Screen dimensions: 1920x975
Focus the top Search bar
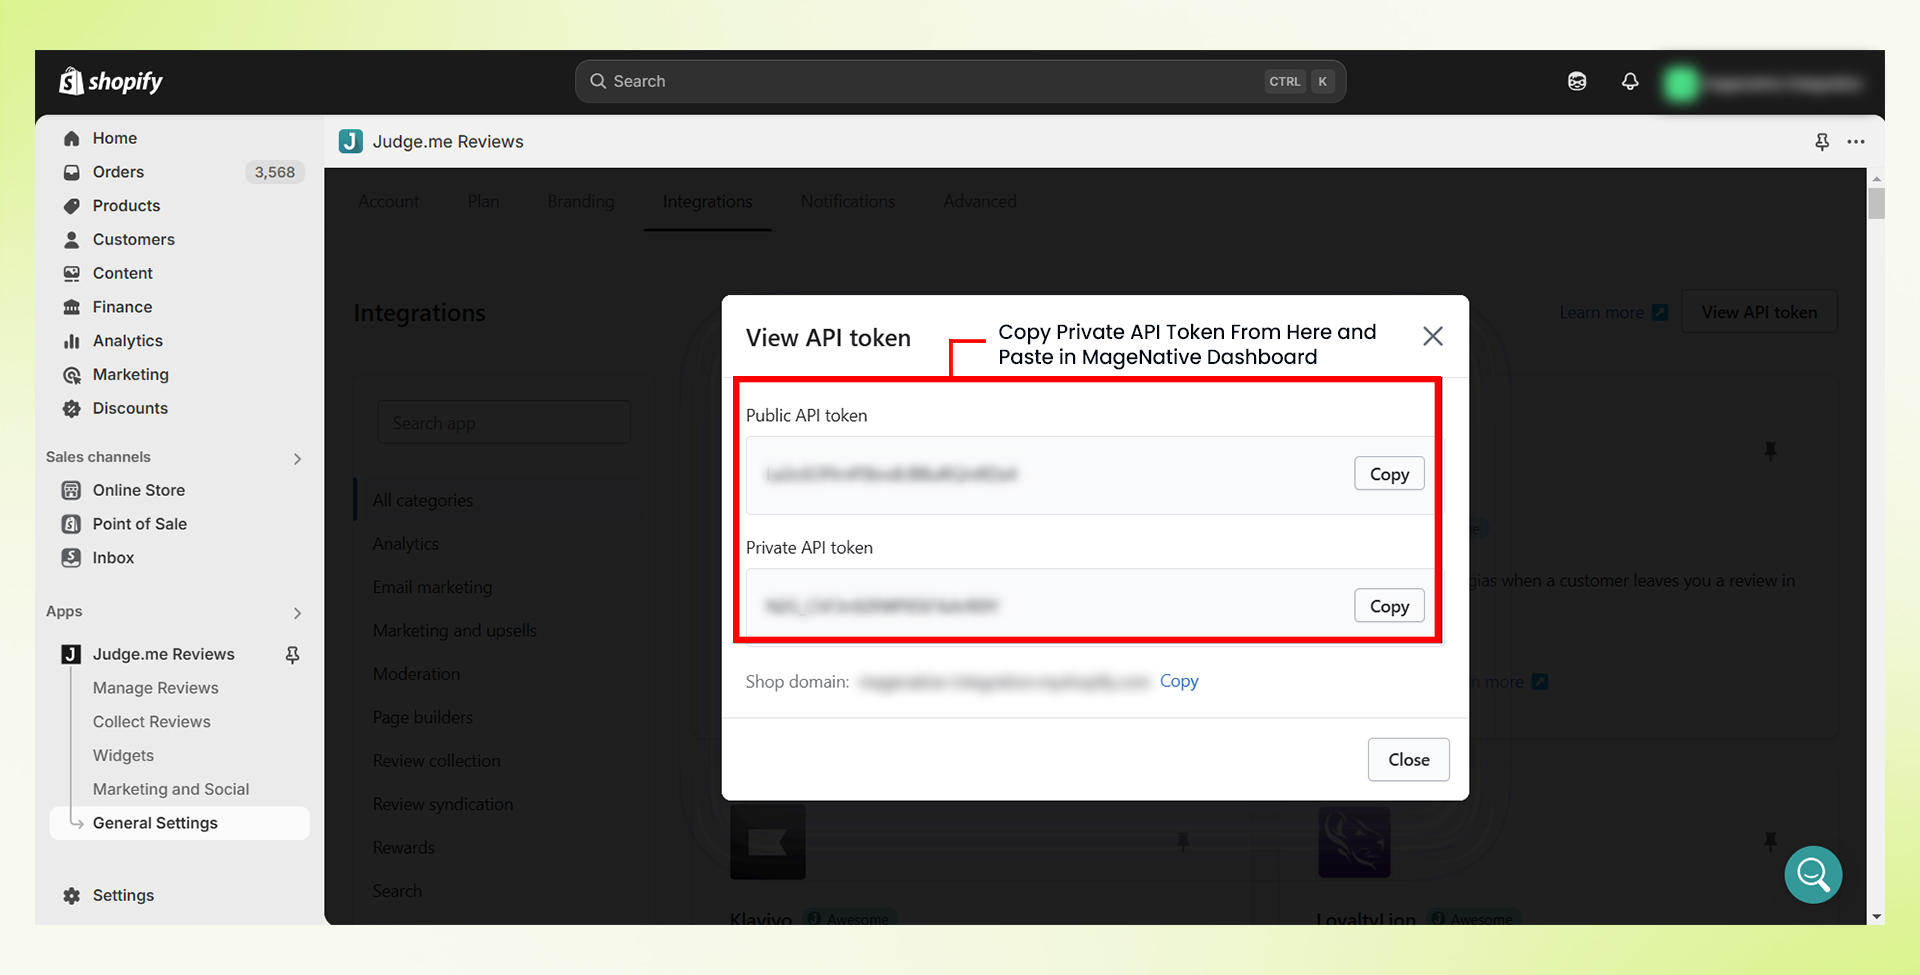click(960, 81)
